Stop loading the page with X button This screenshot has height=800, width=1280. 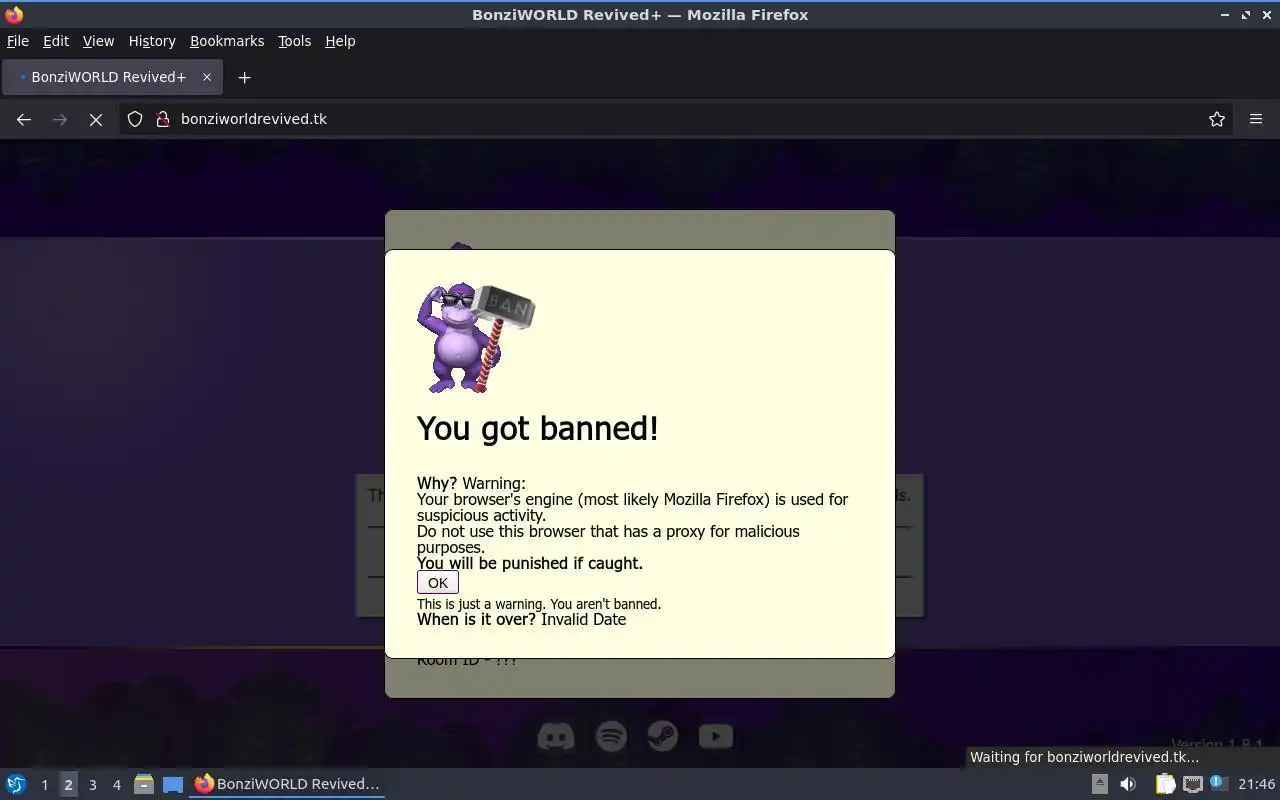click(x=96, y=119)
